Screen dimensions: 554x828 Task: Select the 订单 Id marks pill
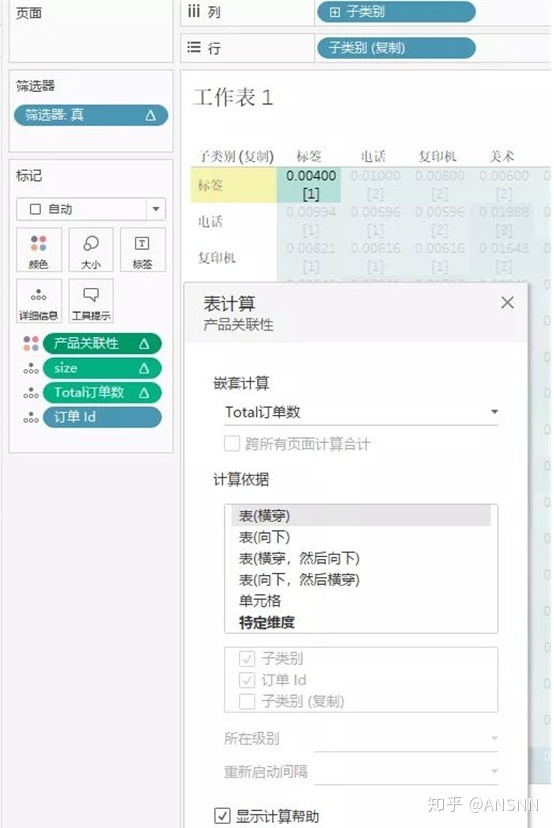tap(102, 417)
